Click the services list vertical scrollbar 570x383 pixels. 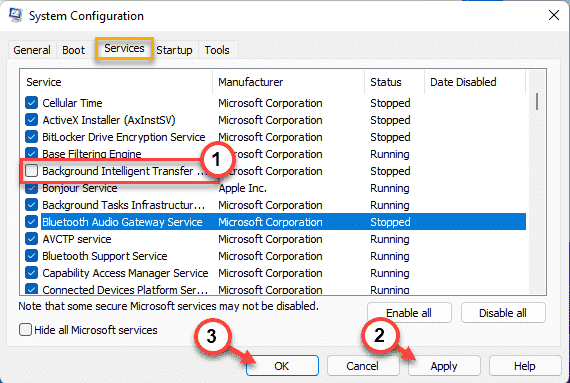pyautogui.click(x=537, y=182)
